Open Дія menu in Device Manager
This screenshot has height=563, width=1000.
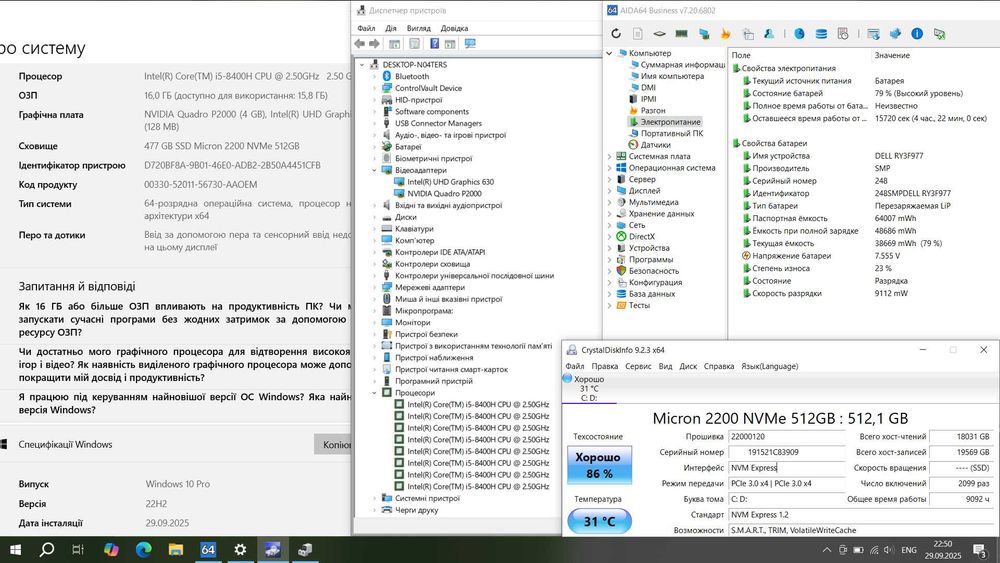tap(391, 28)
